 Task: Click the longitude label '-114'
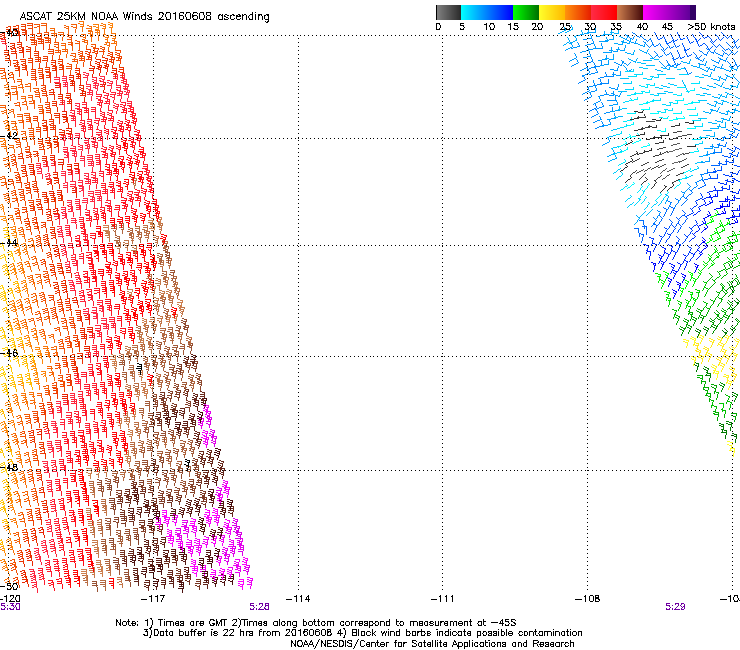click(x=298, y=599)
